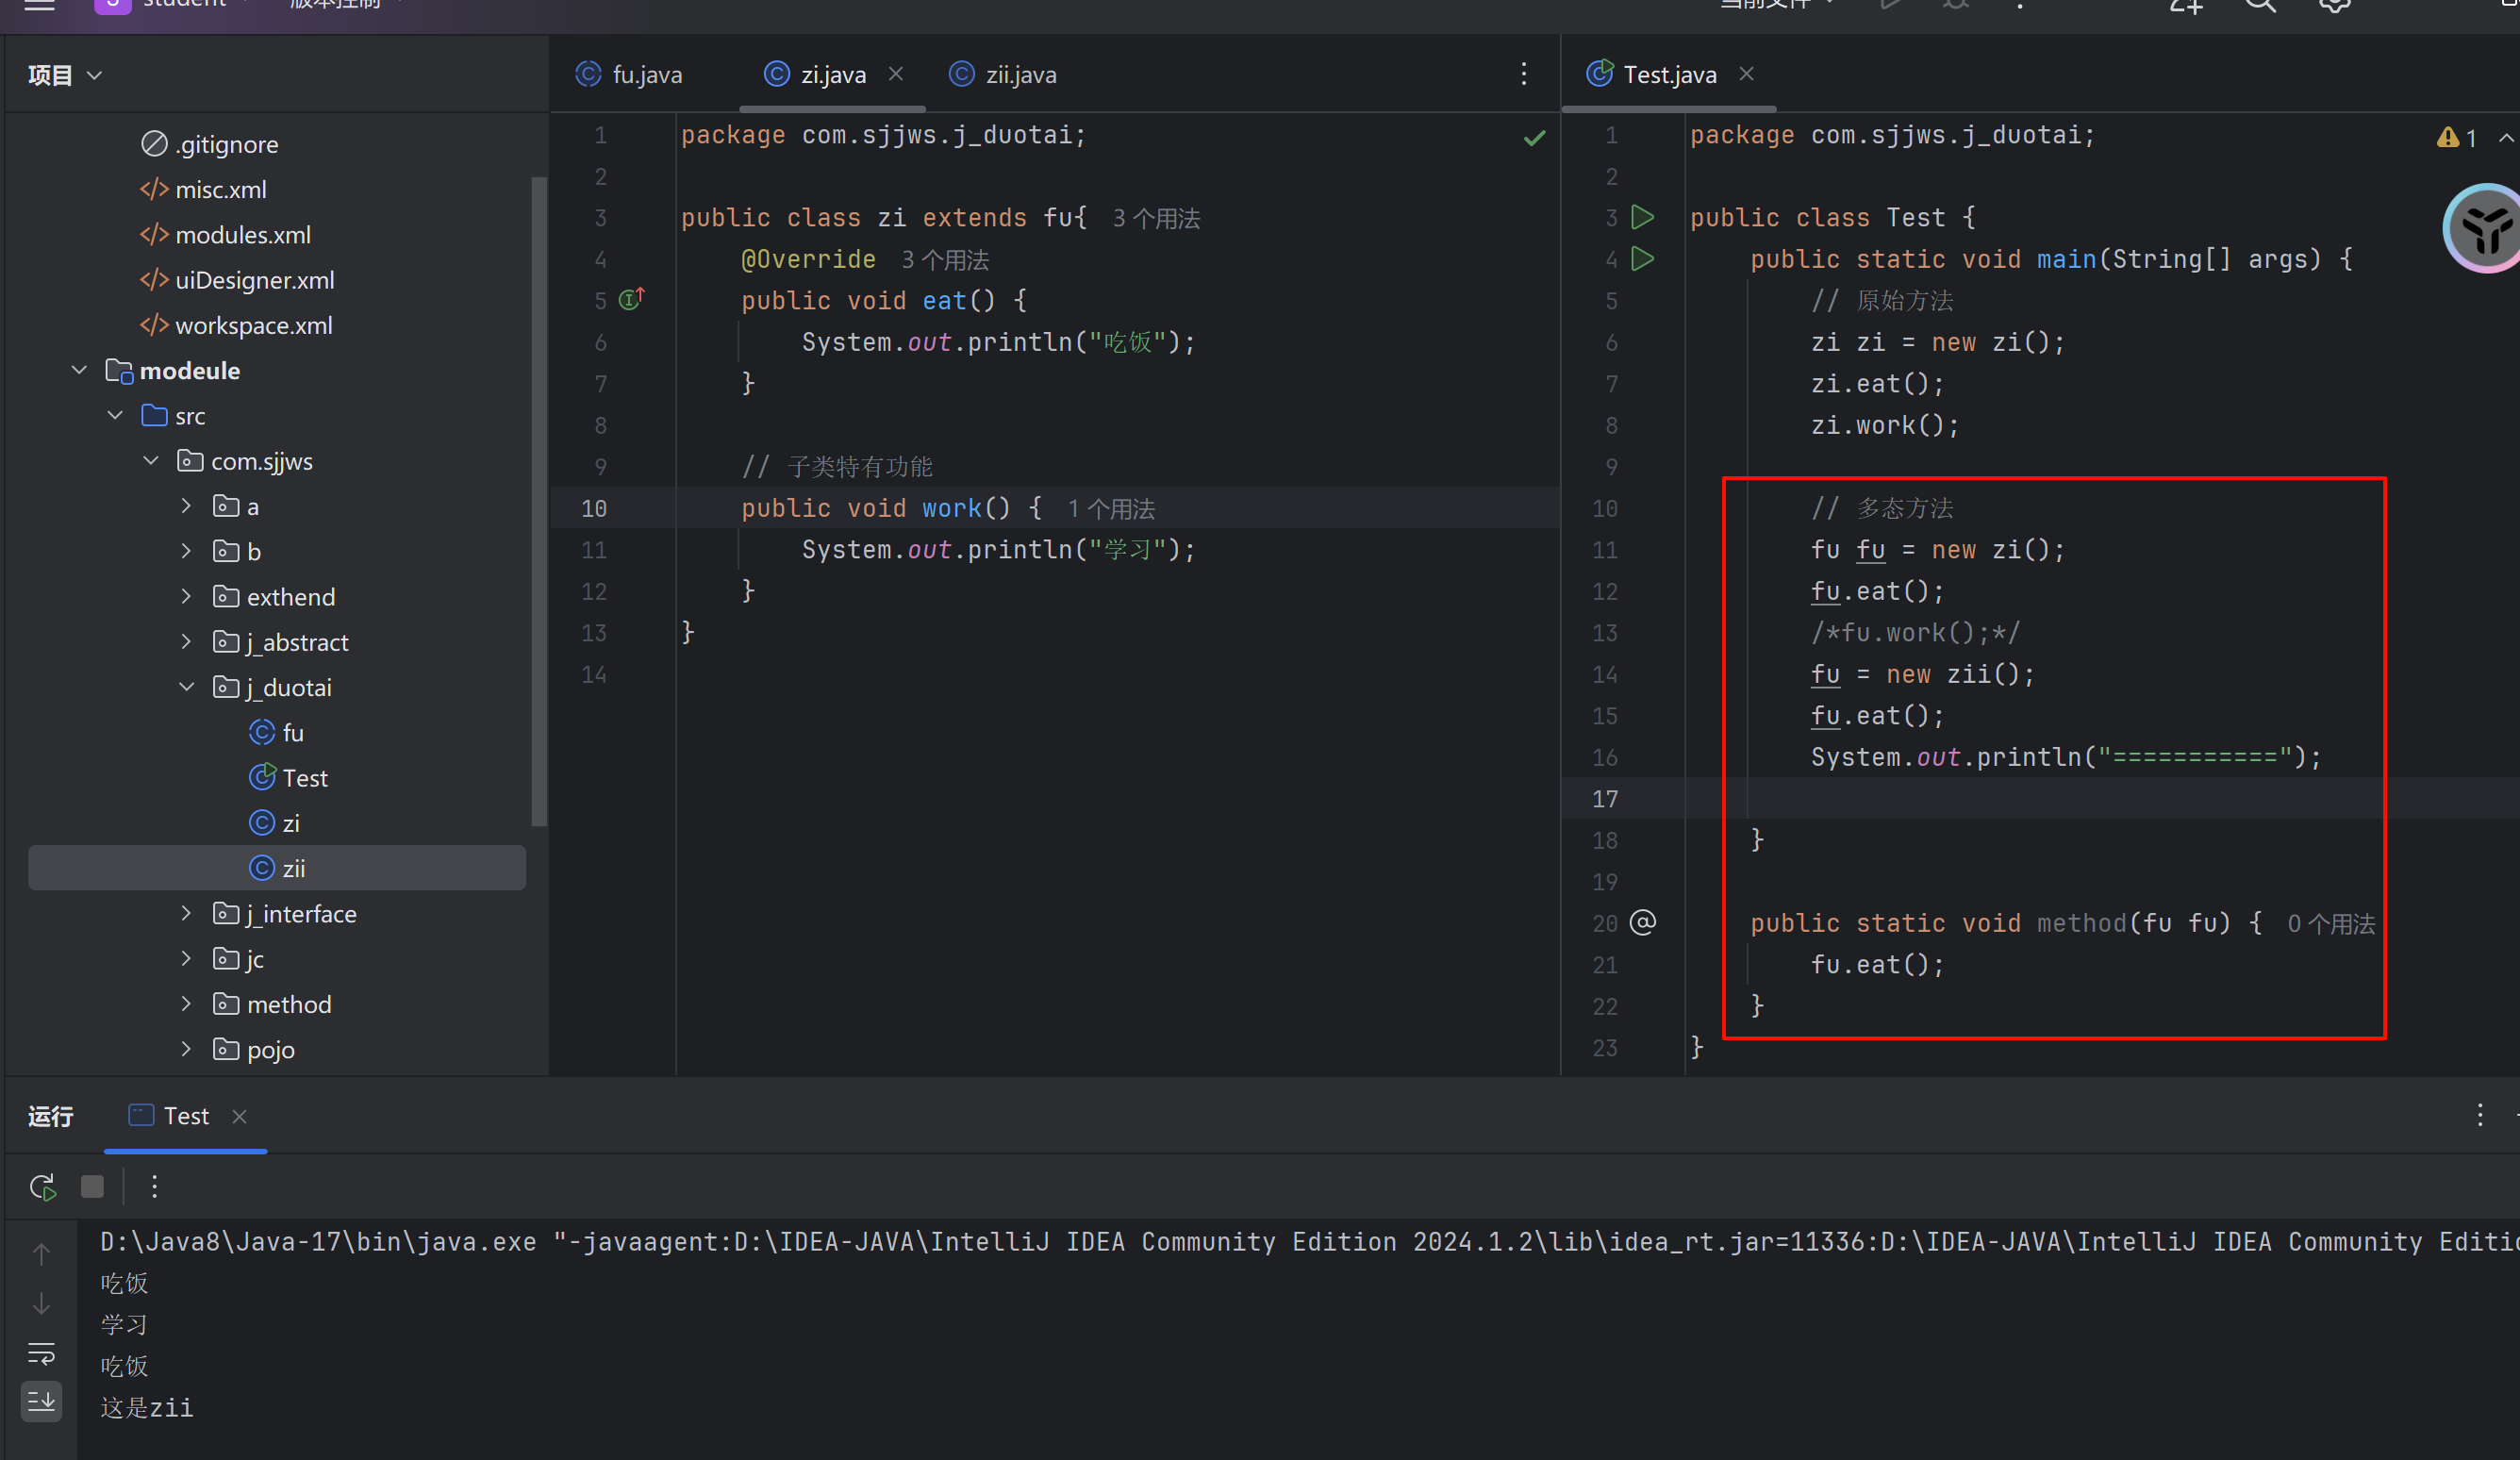Click run gutter arrow beside main method
The image size is (2520, 1460).
(1642, 259)
